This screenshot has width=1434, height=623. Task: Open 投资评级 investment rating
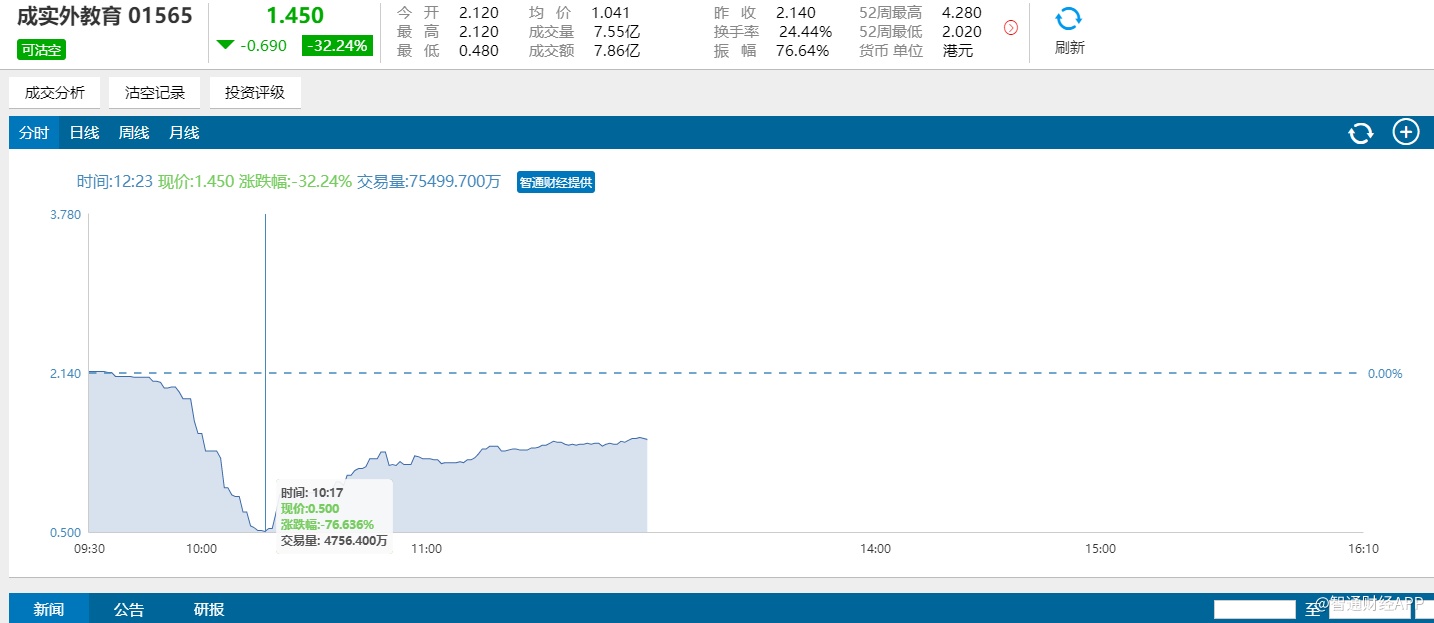point(255,93)
